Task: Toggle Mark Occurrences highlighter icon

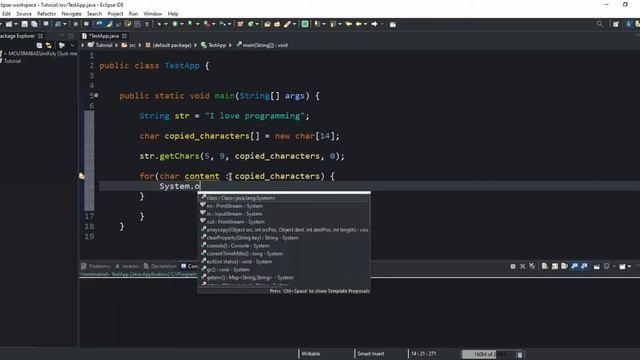Action: 109,24
